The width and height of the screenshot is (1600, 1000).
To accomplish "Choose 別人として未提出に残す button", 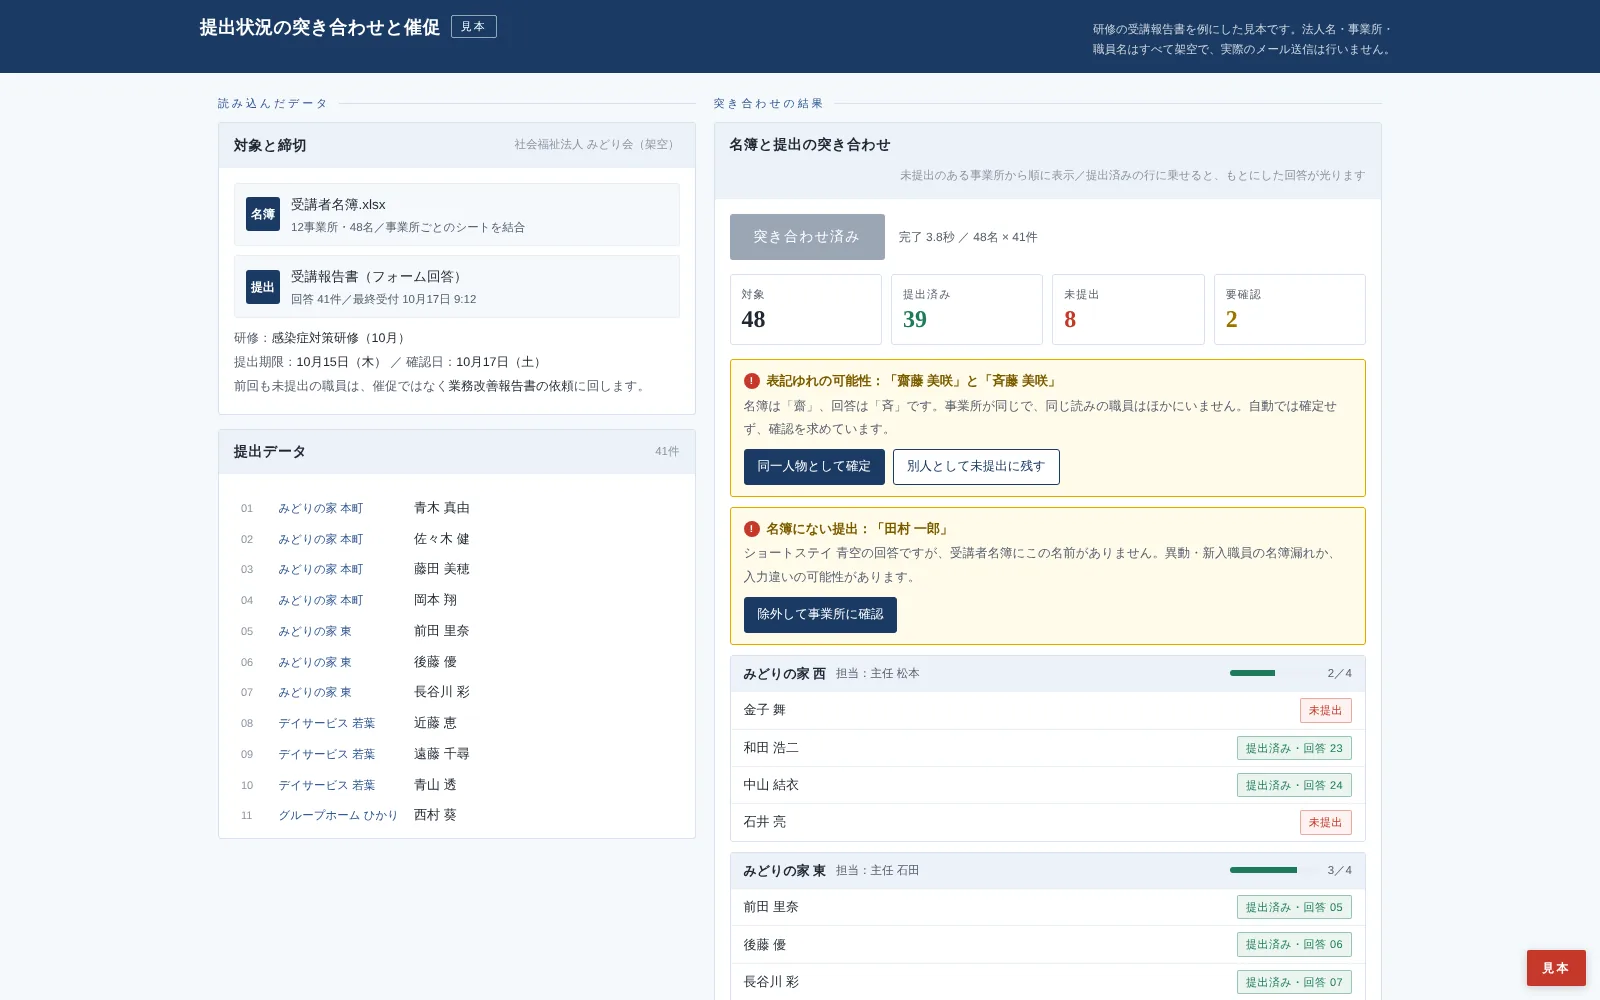I will pyautogui.click(x=976, y=467).
